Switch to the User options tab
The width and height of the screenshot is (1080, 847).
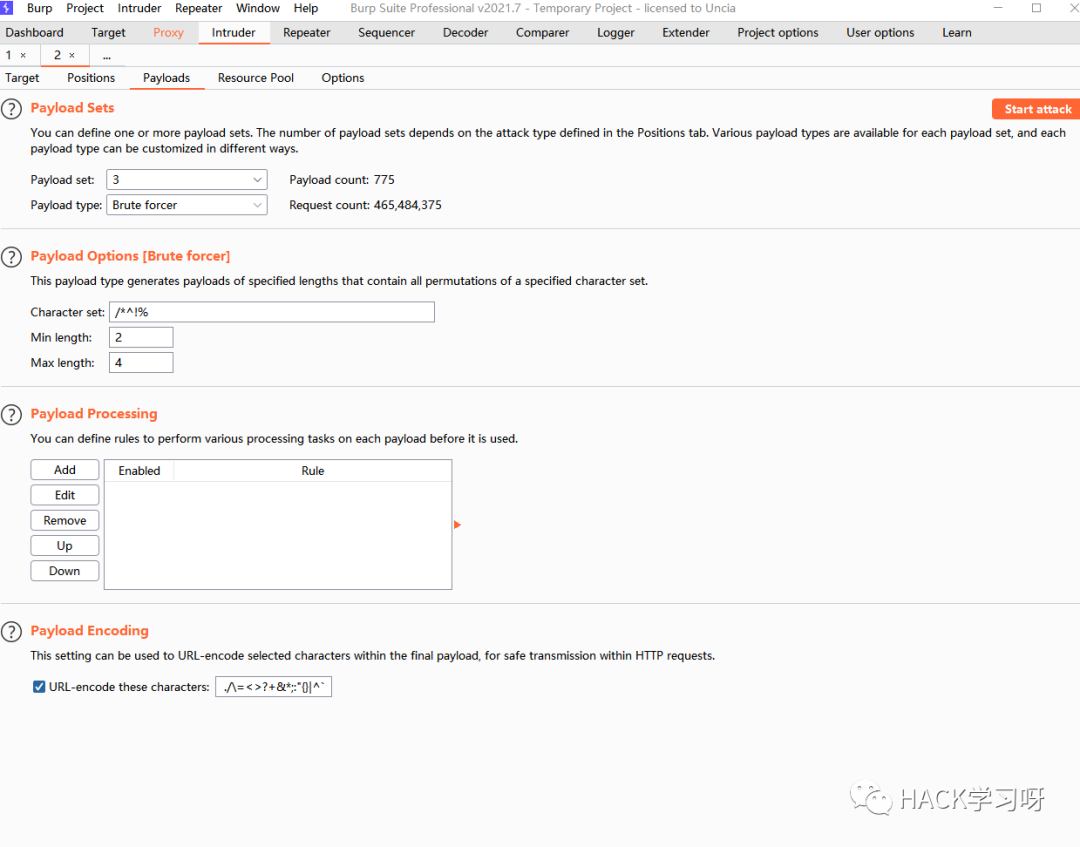tap(880, 32)
